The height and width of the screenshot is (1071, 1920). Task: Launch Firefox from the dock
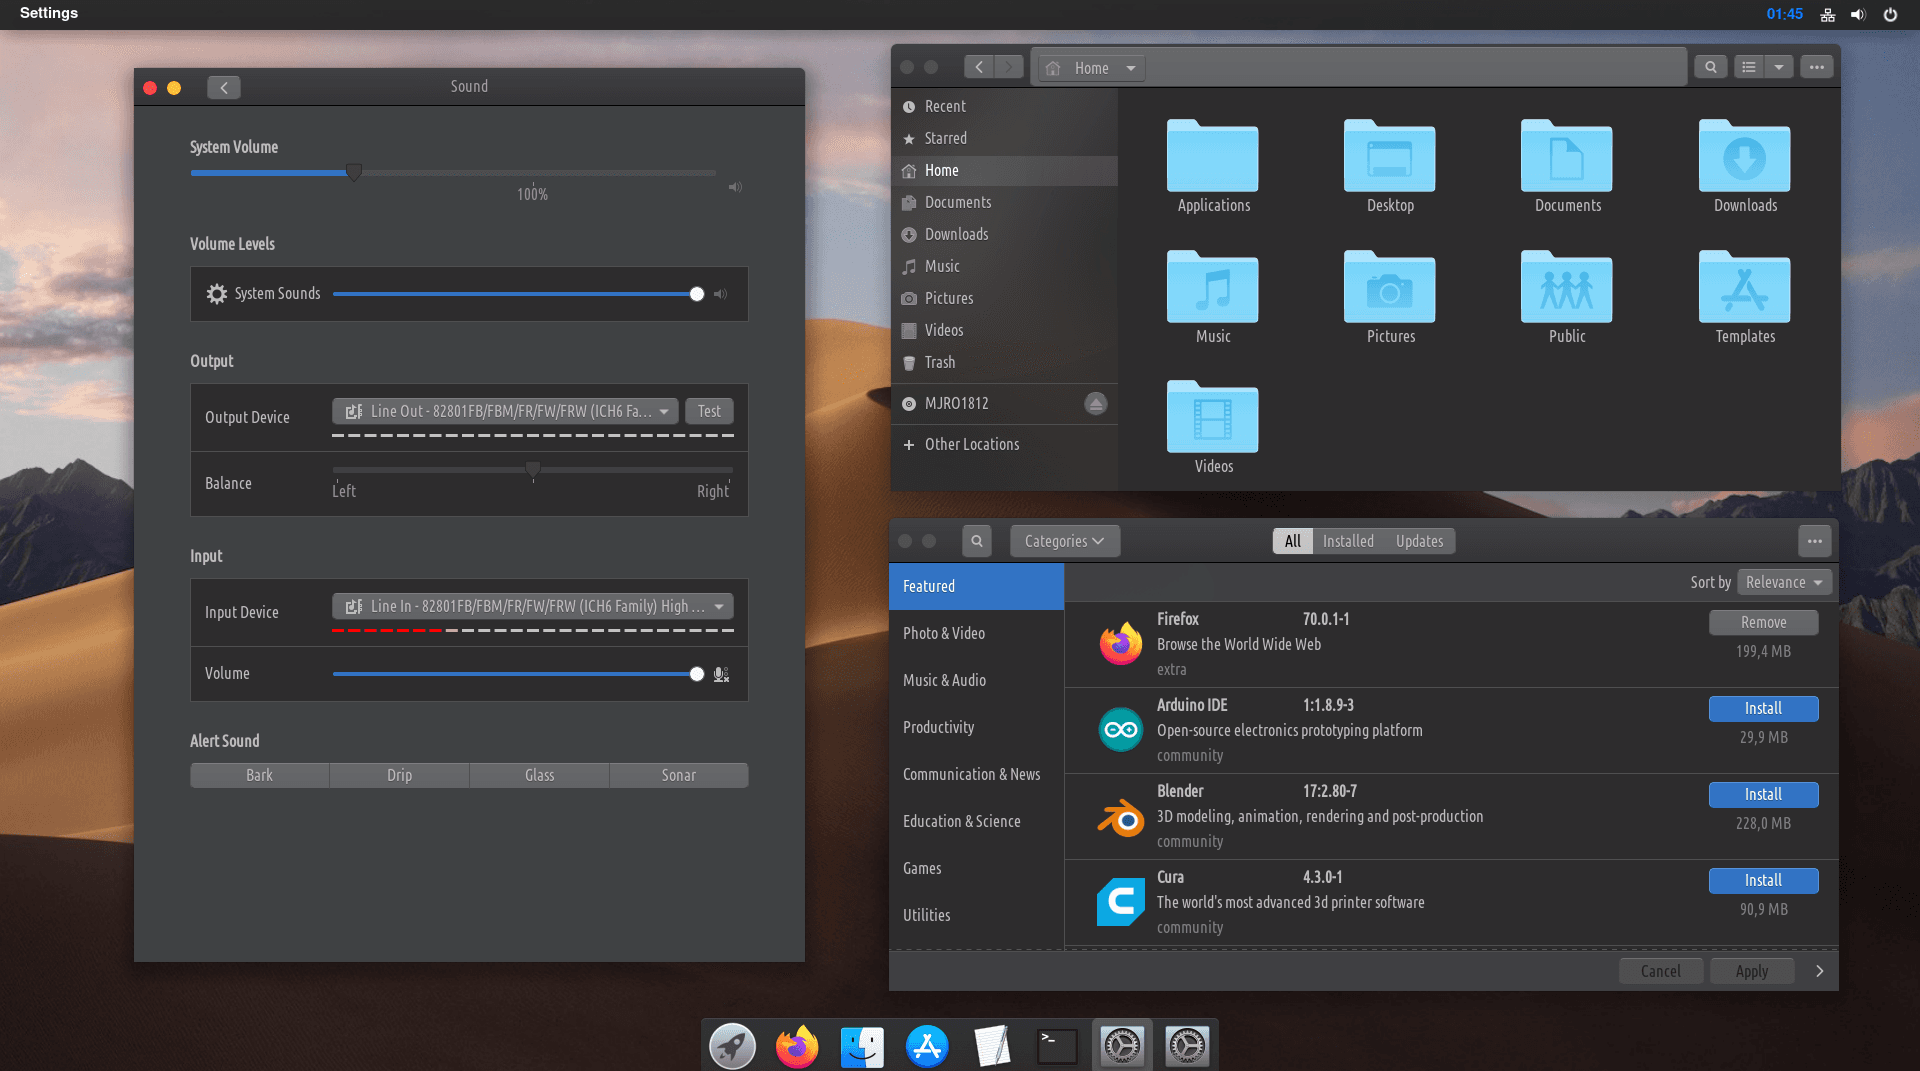coord(797,1047)
